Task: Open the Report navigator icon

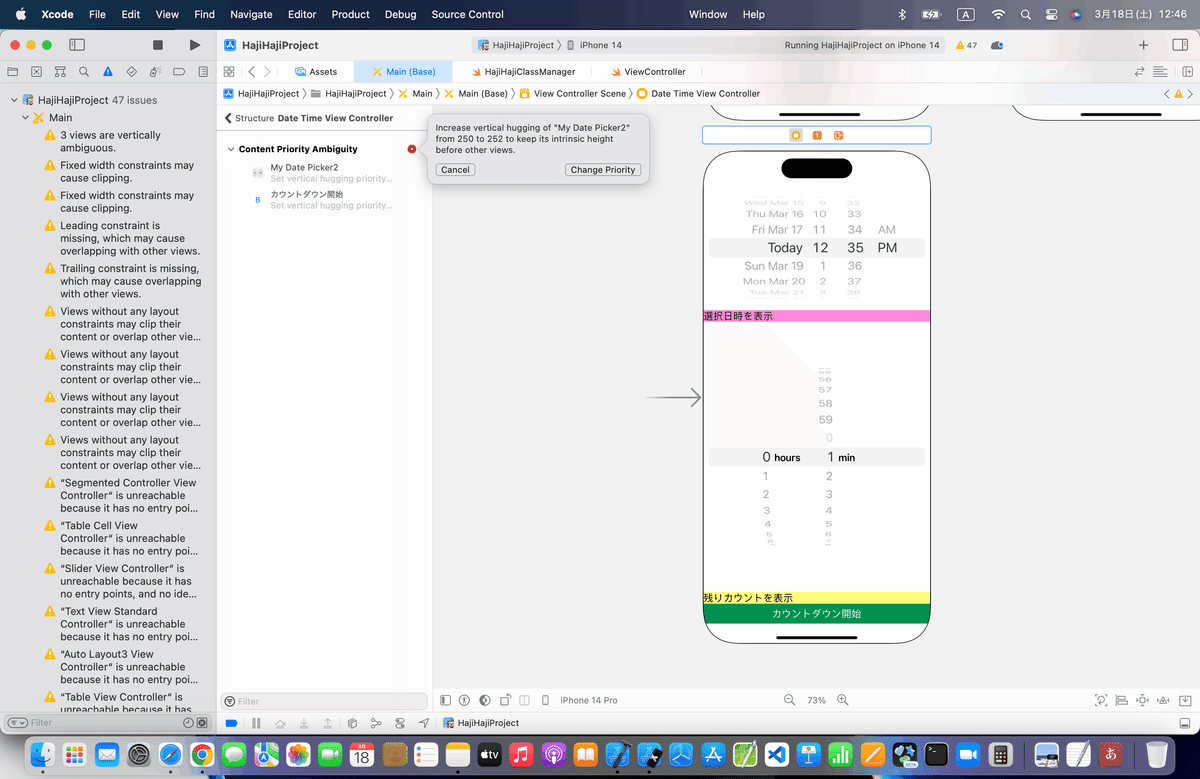Action: (x=203, y=72)
